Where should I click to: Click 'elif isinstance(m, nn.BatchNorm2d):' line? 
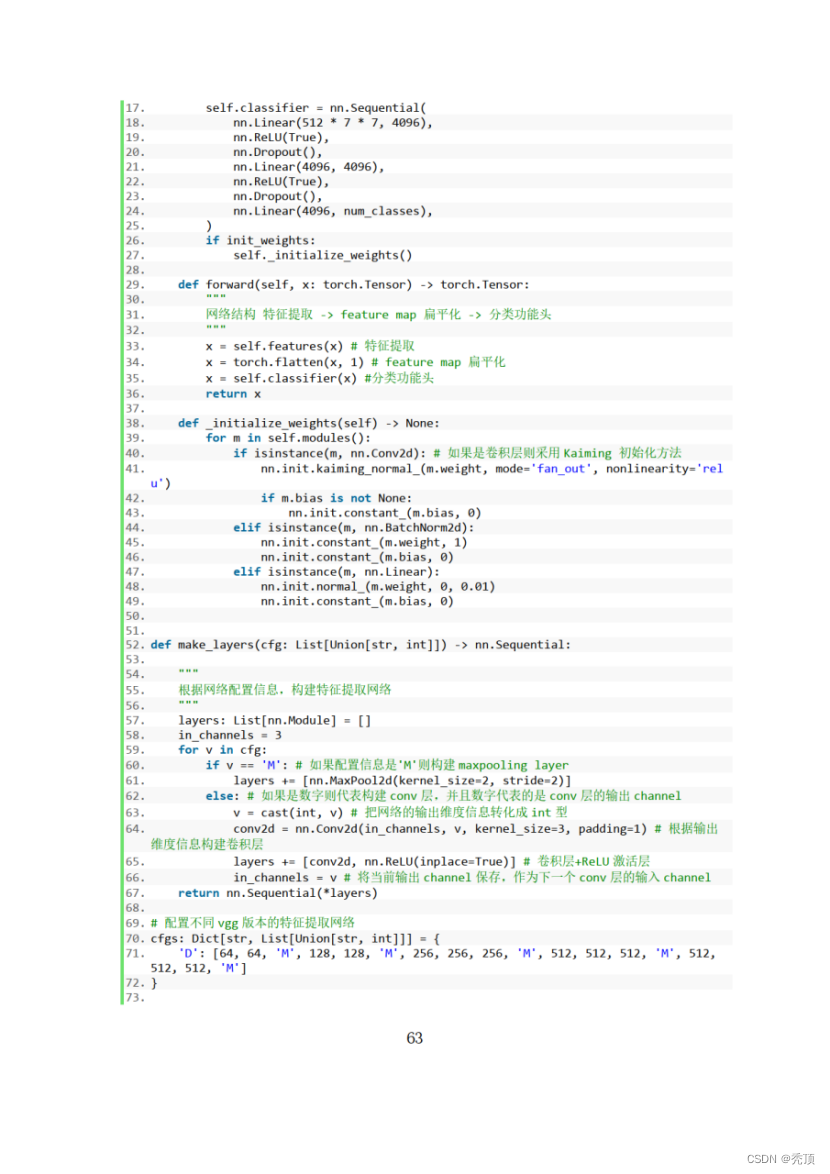pyautogui.click(x=353, y=528)
